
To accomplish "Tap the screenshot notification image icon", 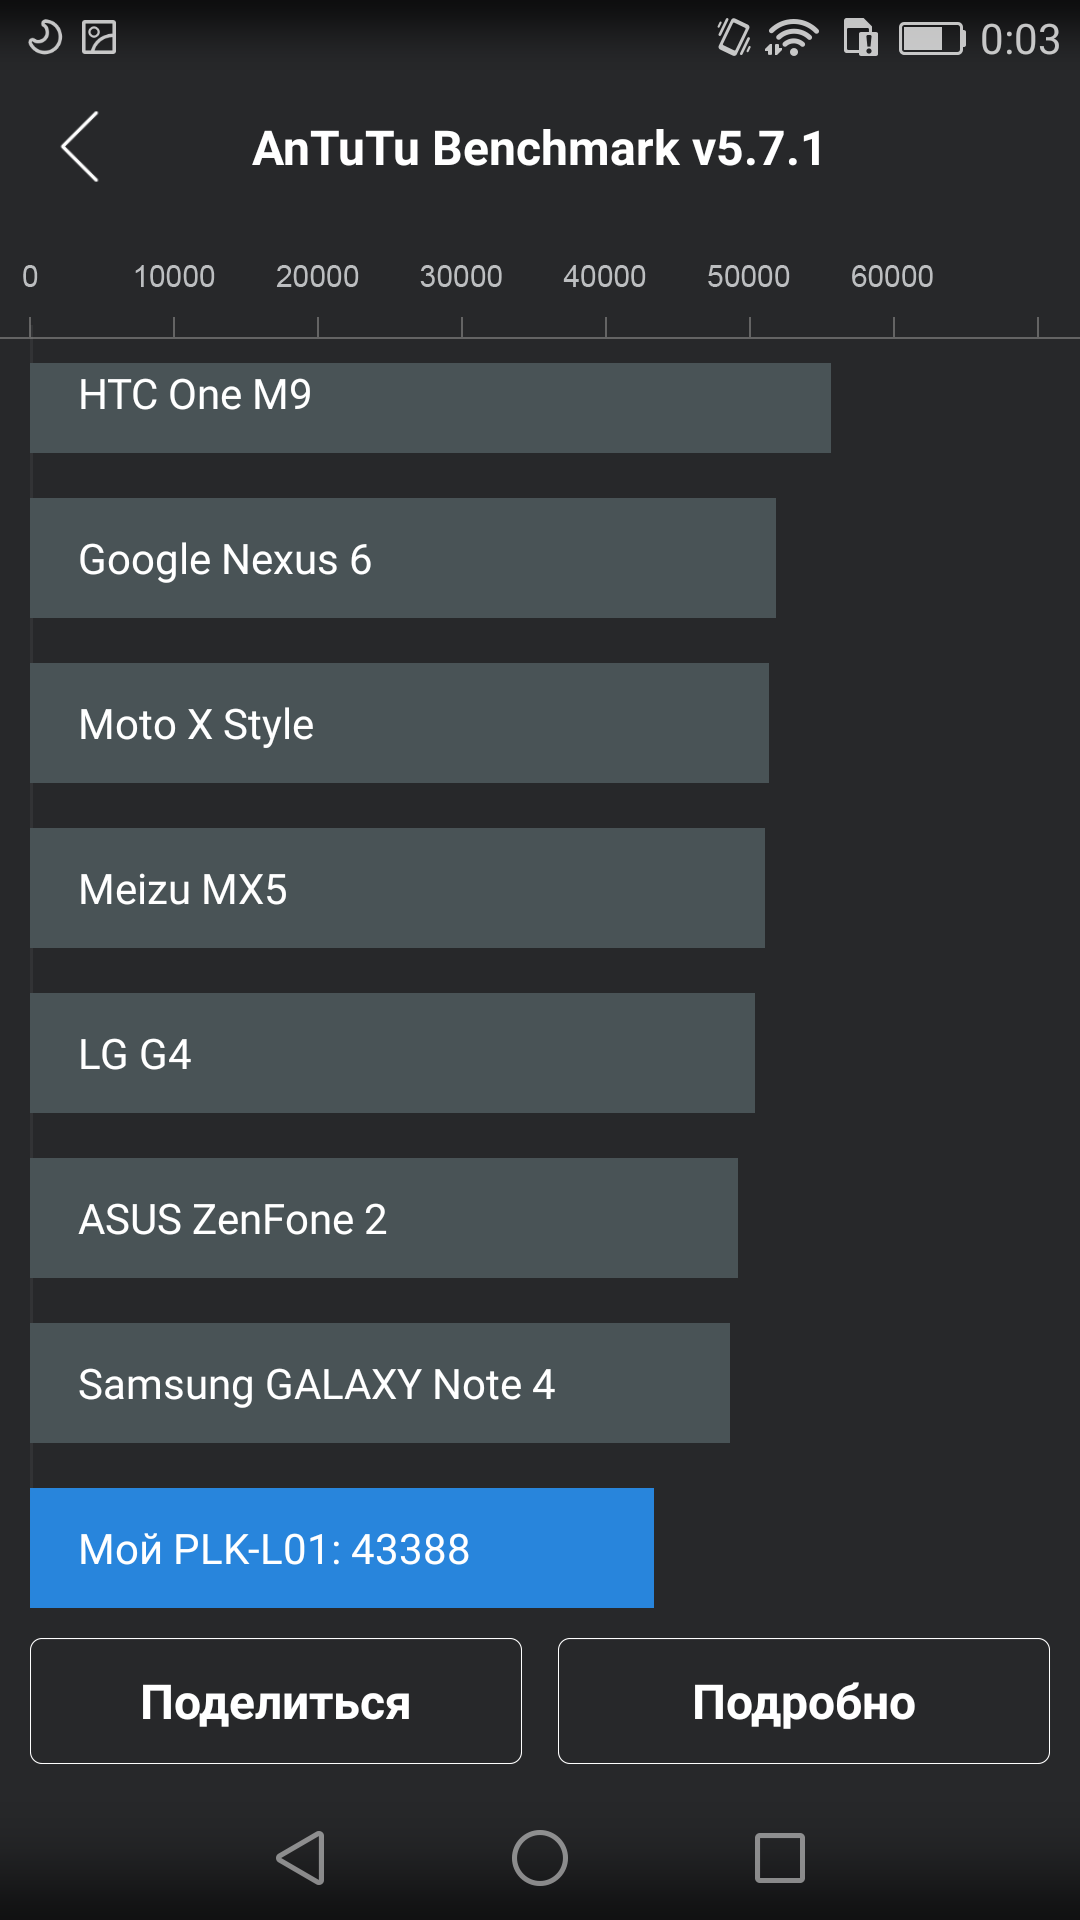I will click(x=99, y=37).
